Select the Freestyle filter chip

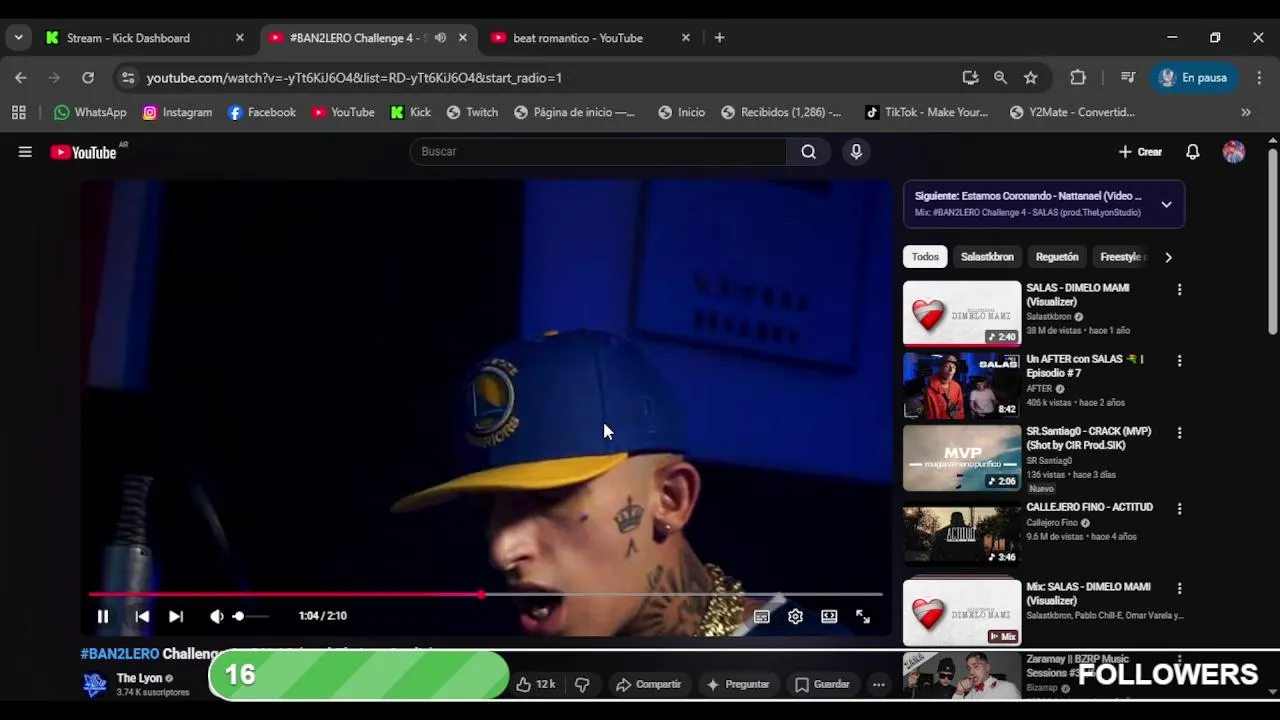(x=1121, y=257)
